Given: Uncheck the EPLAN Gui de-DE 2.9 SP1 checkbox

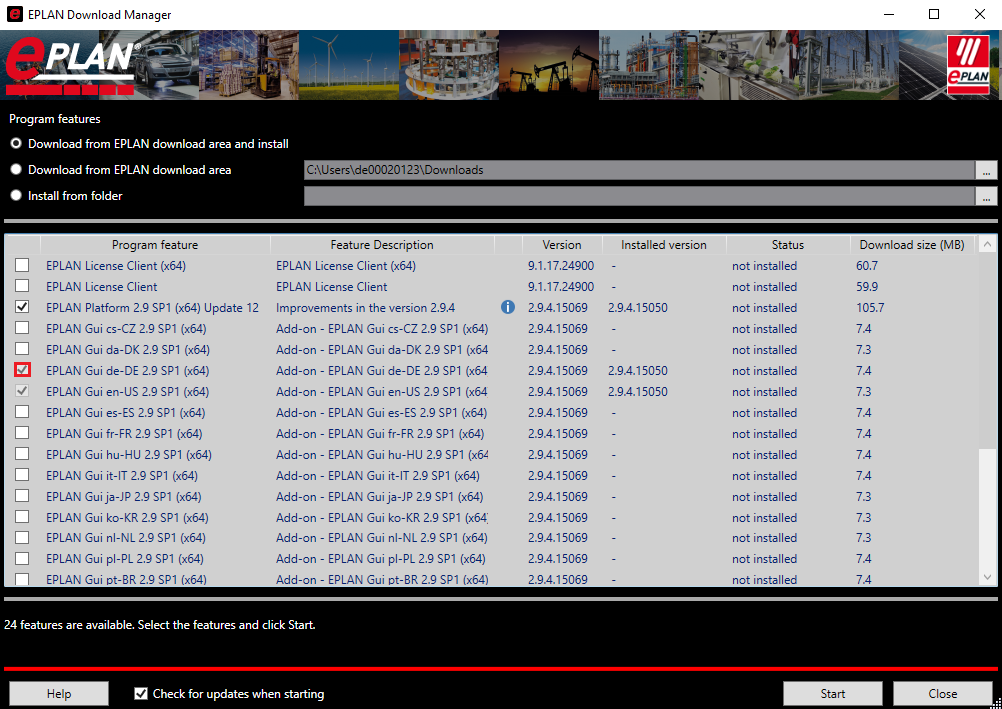Looking at the screenshot, I should point(22,370).
